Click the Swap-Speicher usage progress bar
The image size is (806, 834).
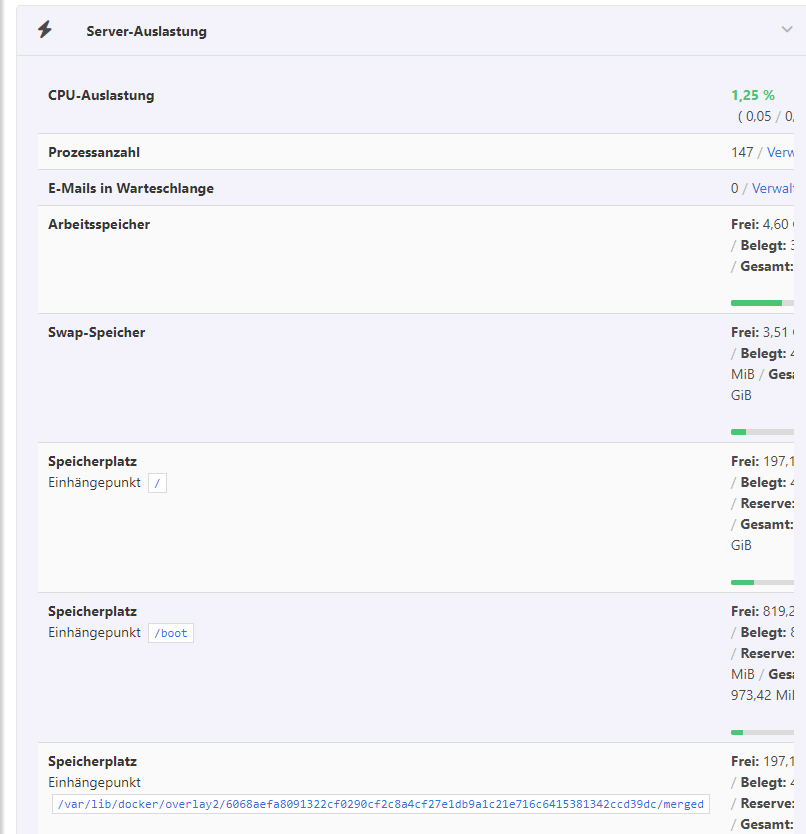pos(765,432)
